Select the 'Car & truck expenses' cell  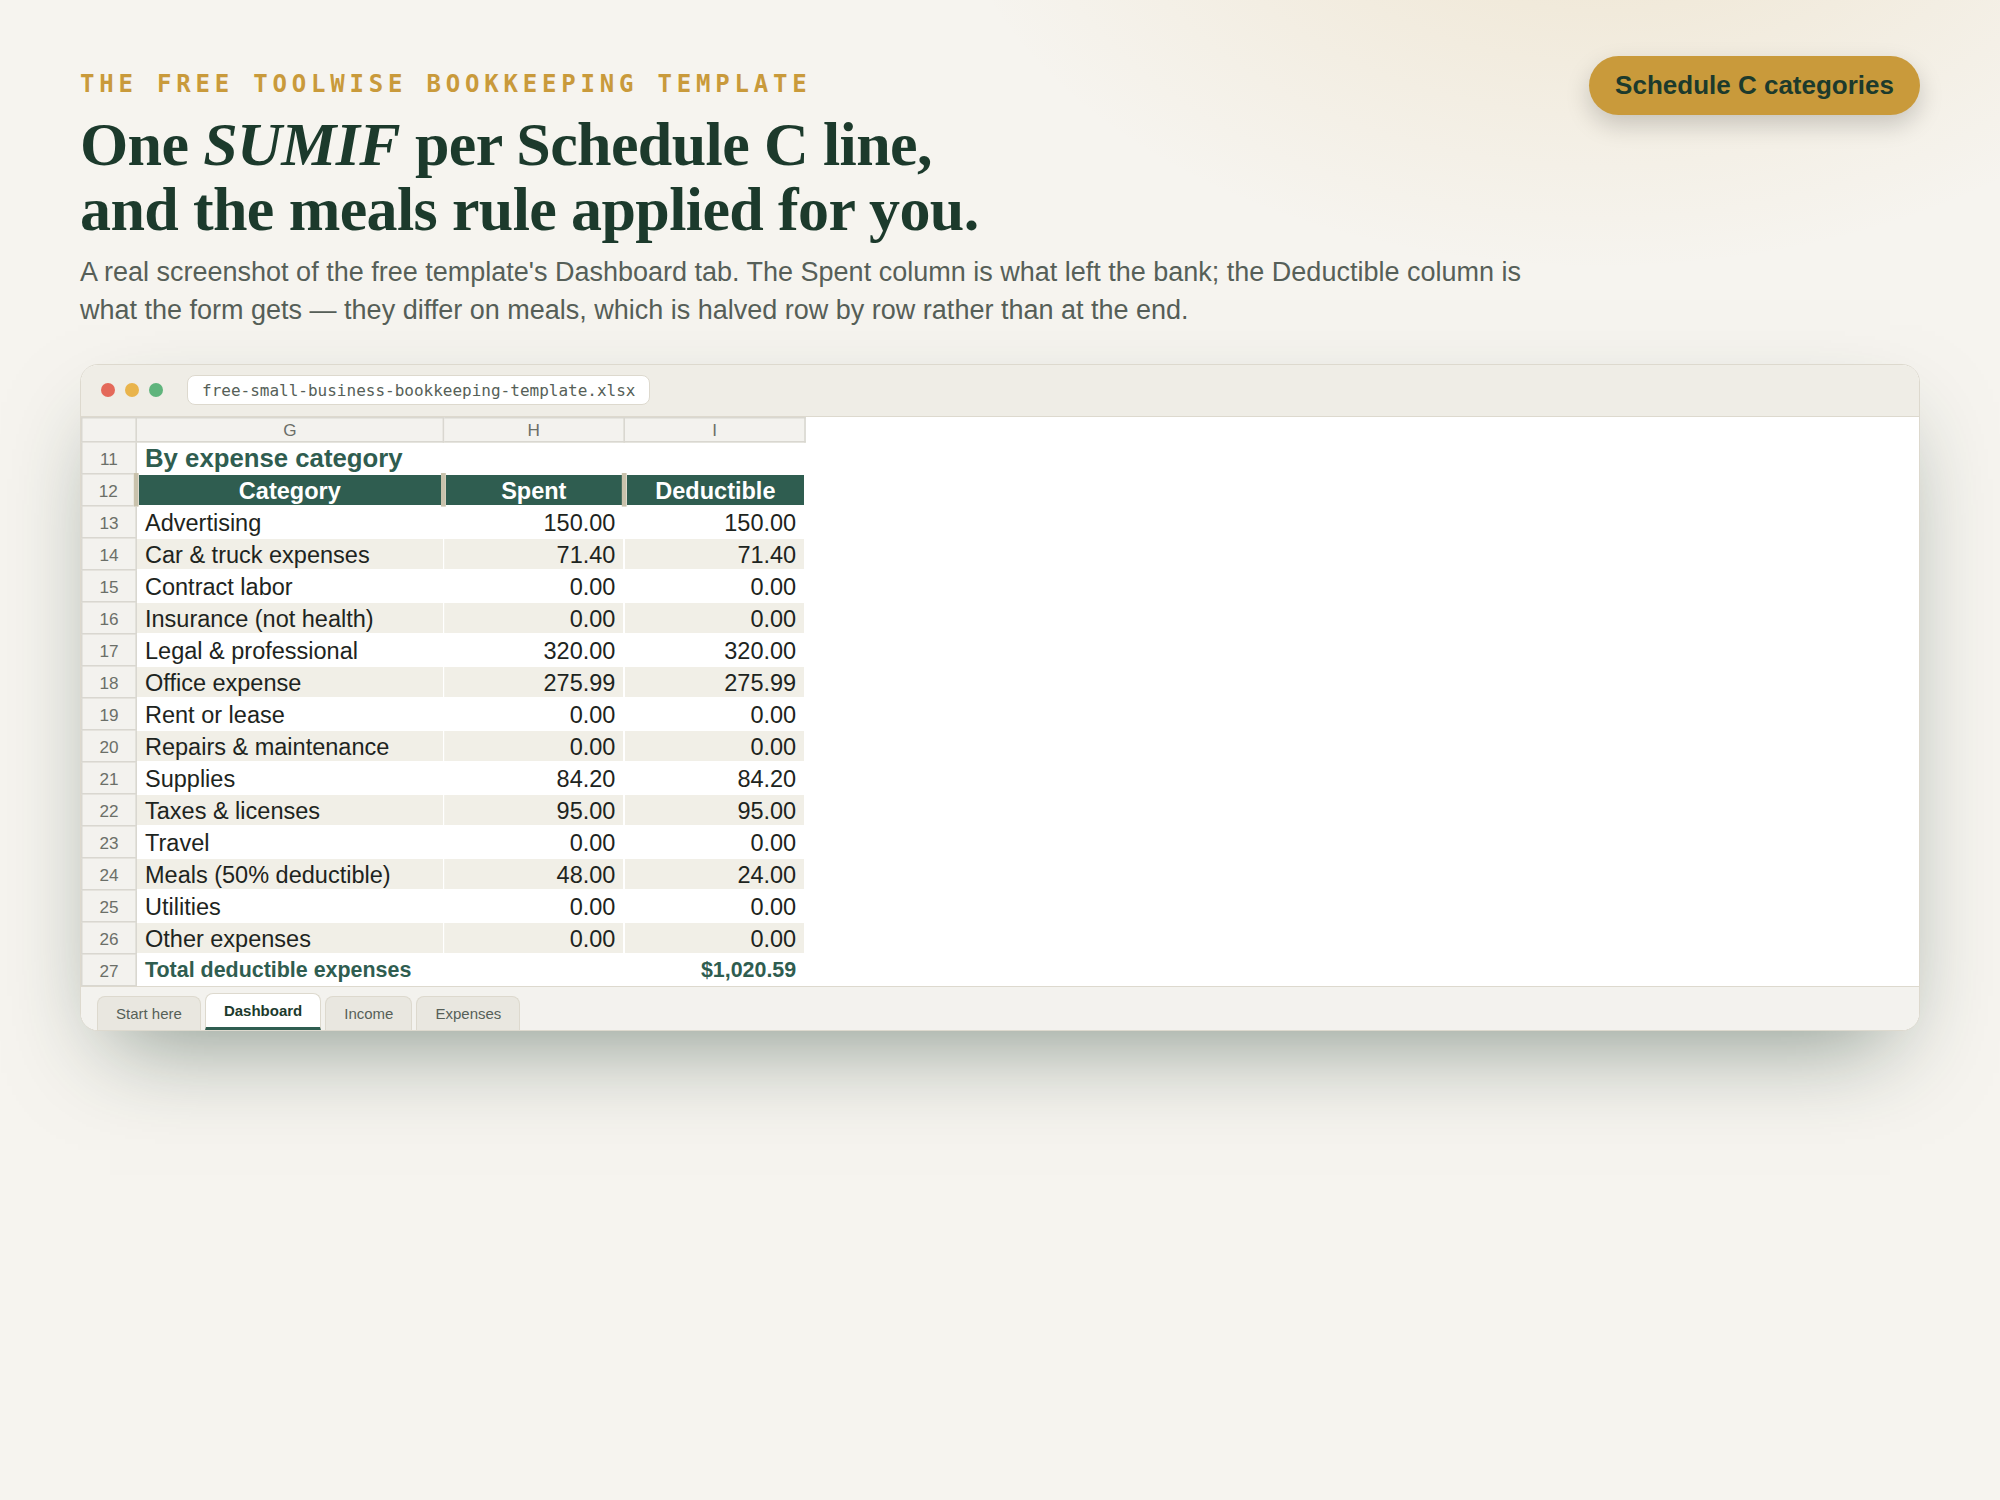(290, 555)
